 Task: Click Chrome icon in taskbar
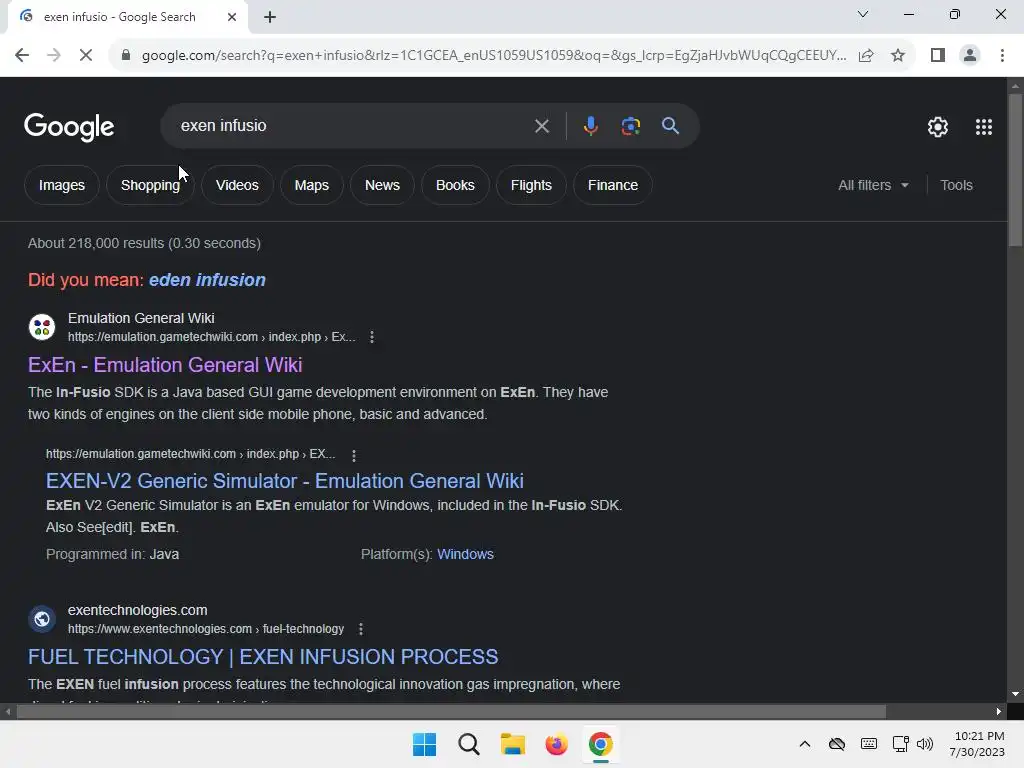click(601, 744)
